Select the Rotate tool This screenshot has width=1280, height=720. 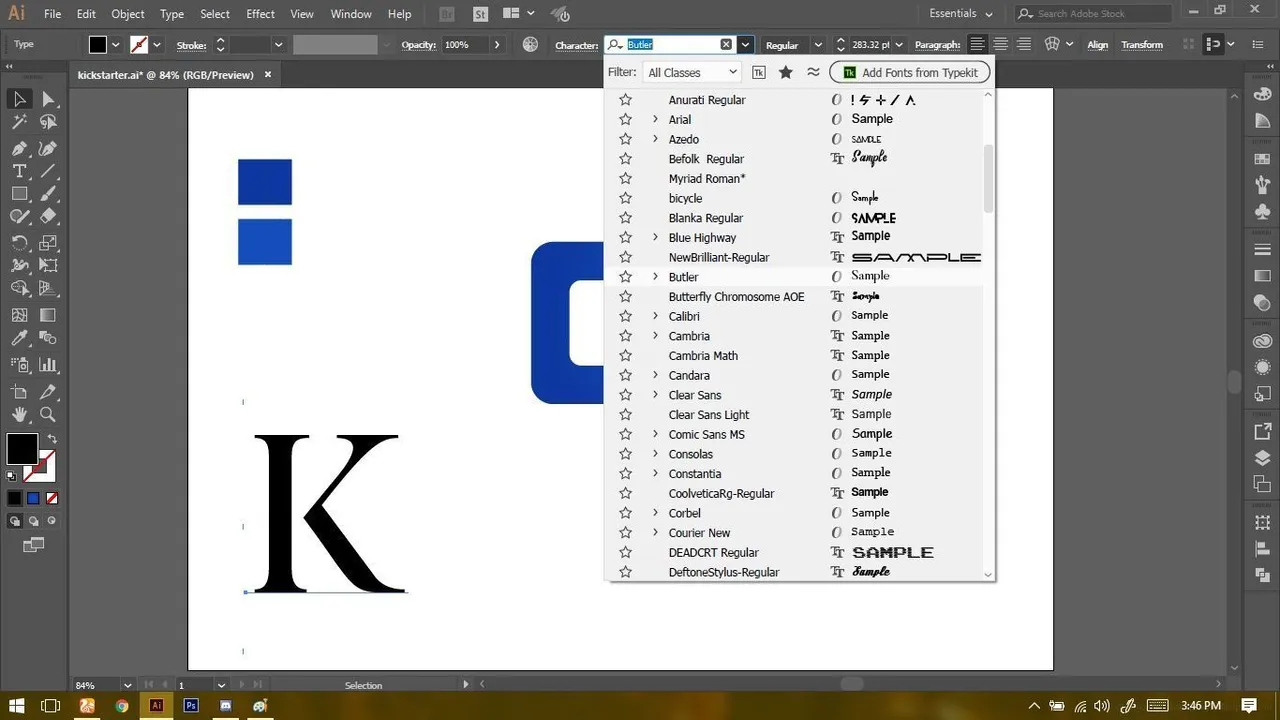(x=19, y=243)
